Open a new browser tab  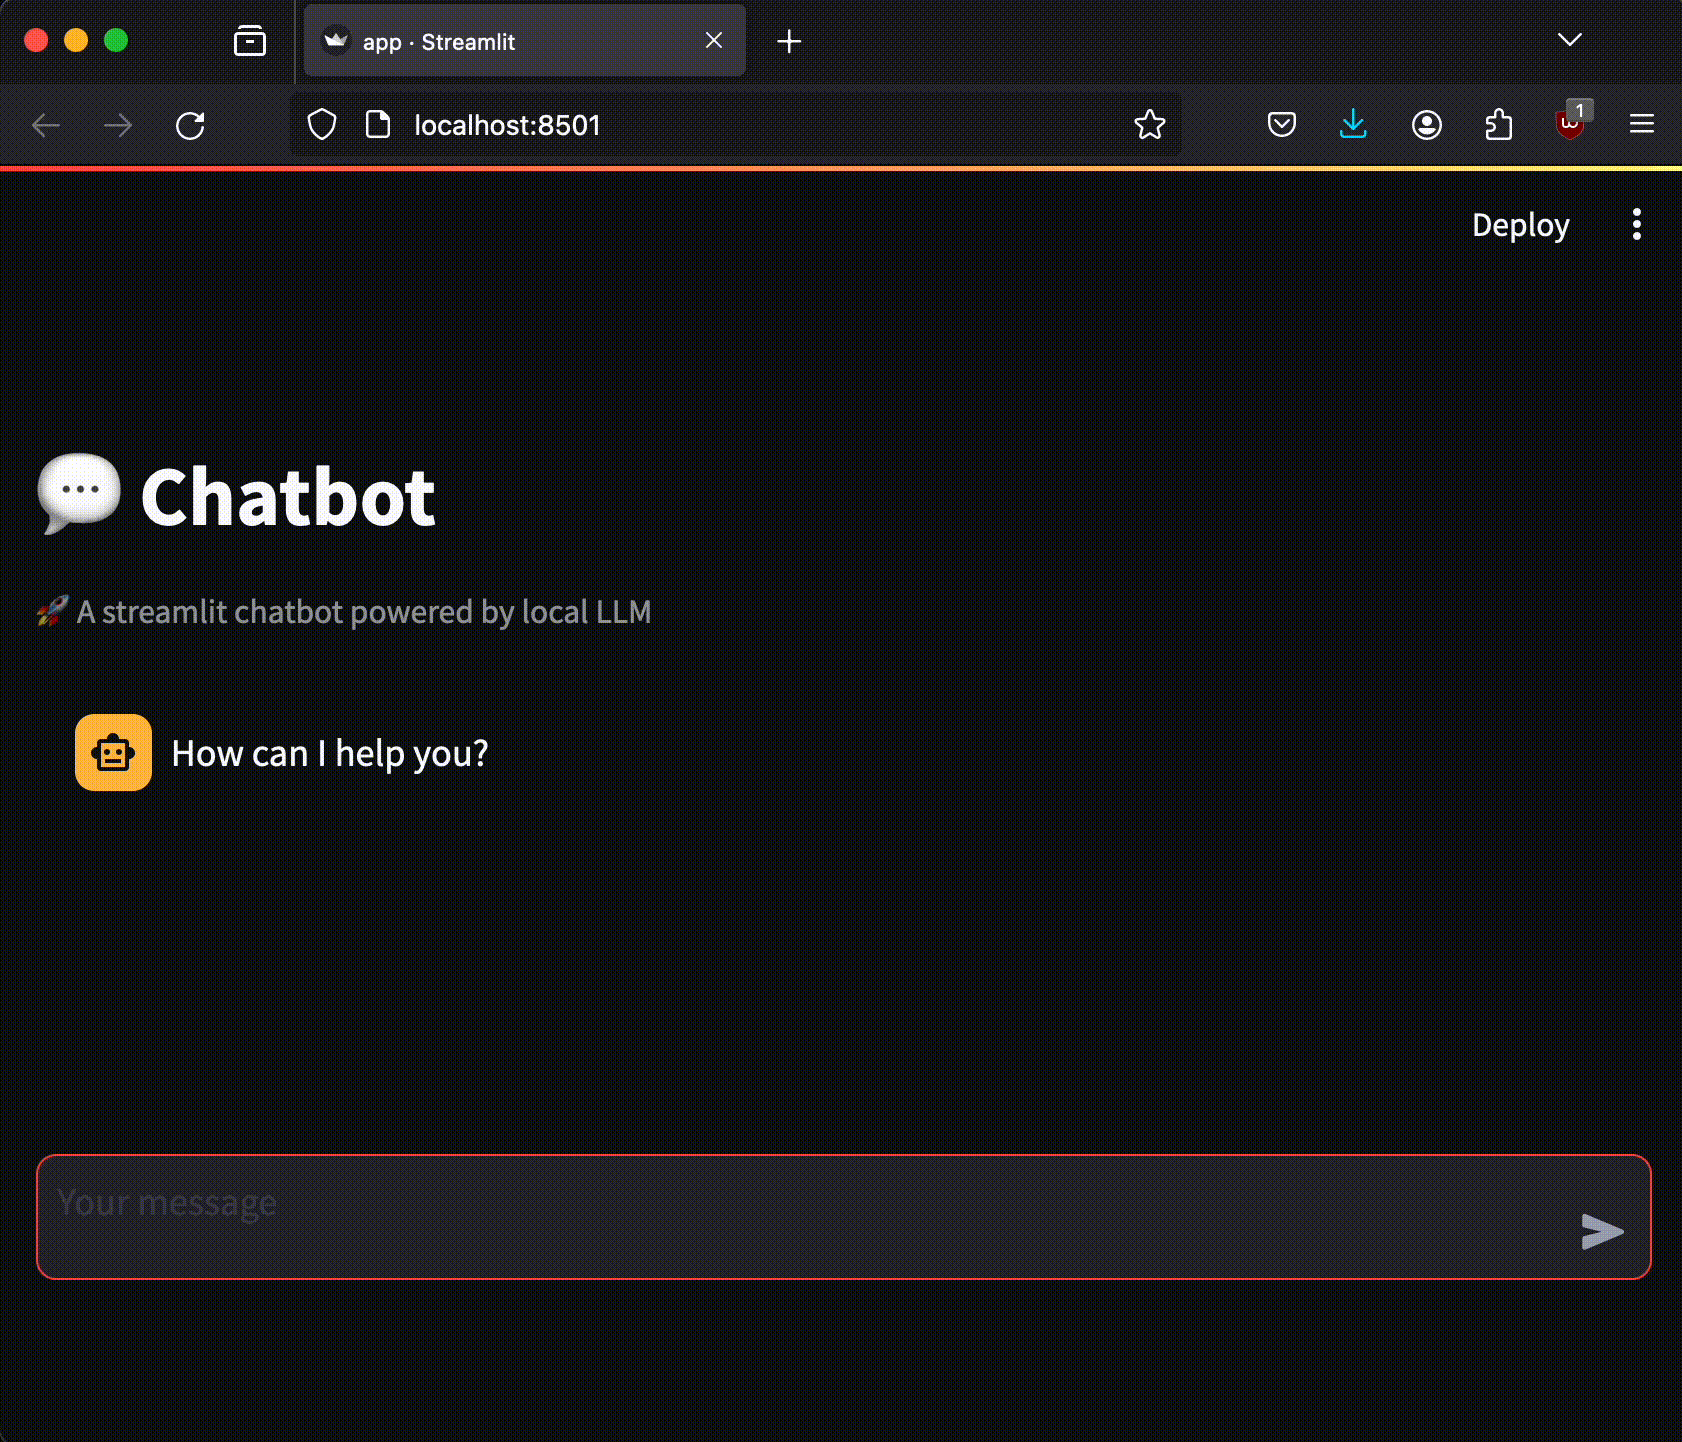pyautogui.click(x=789, y=41)
